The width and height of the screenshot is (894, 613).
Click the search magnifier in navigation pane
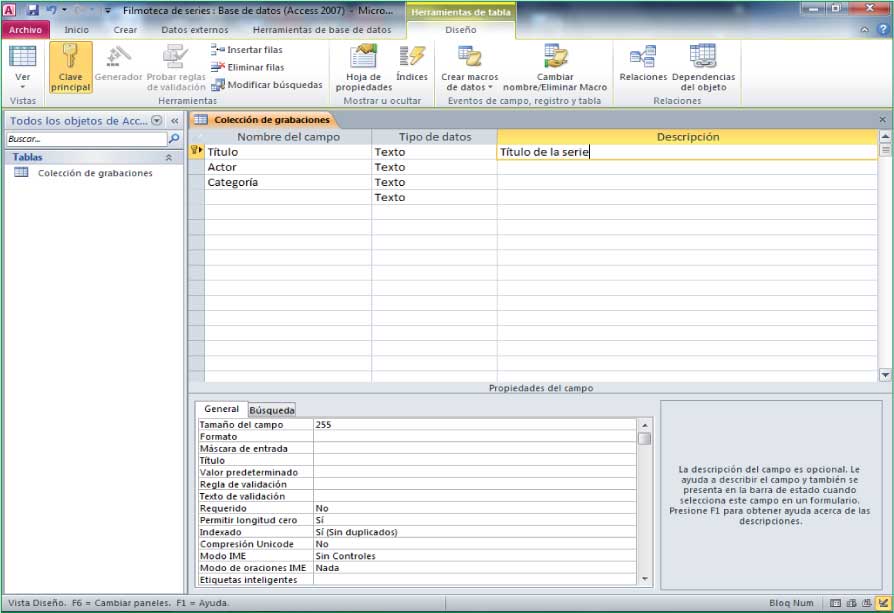[x=174, y=139]
